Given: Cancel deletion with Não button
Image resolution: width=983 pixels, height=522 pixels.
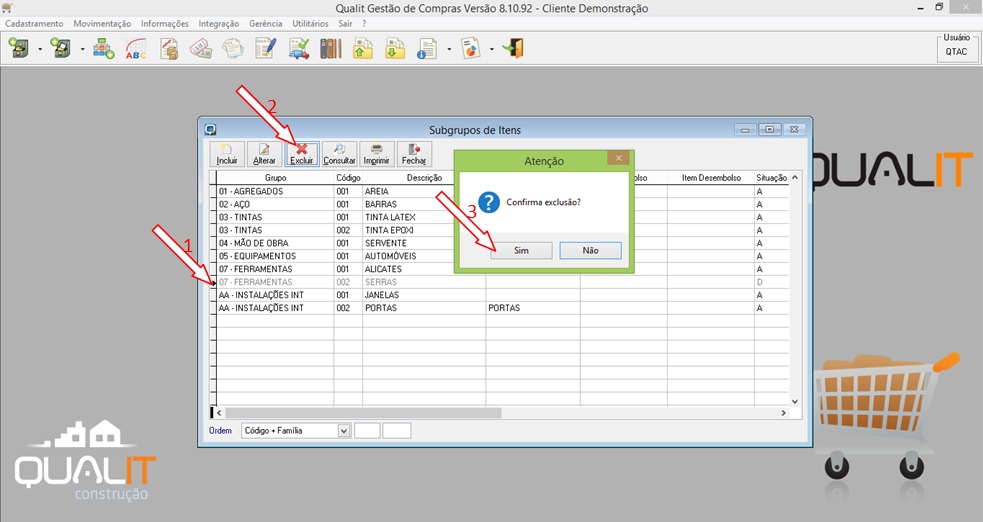Looking at the screenshot, I should (x=591, y=250).
